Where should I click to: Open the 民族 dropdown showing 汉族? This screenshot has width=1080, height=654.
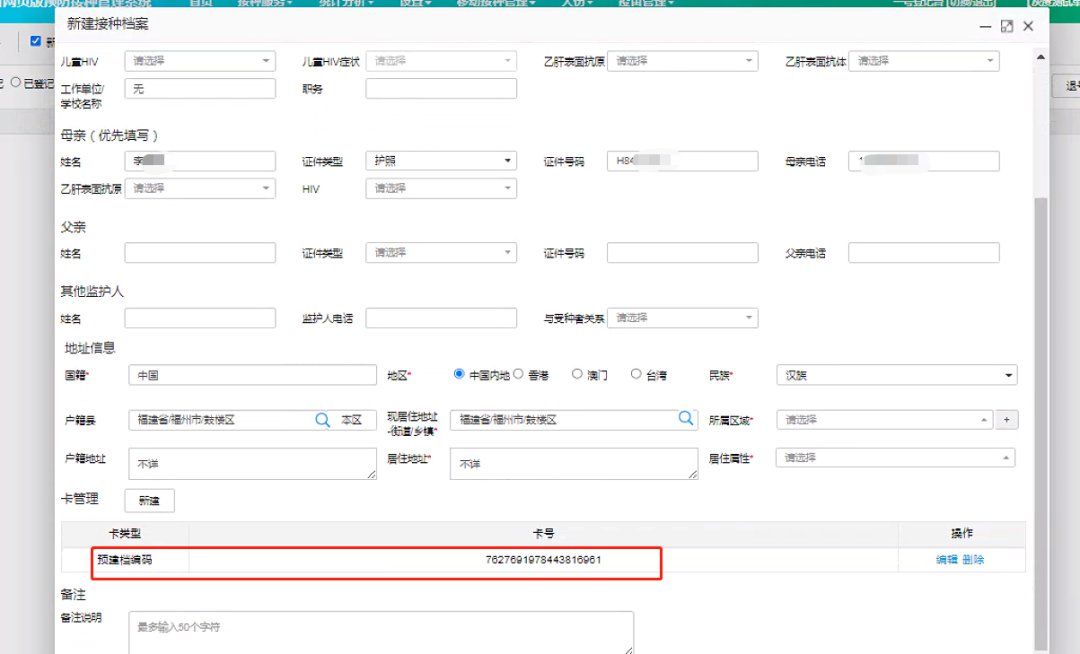pos(896,376)
